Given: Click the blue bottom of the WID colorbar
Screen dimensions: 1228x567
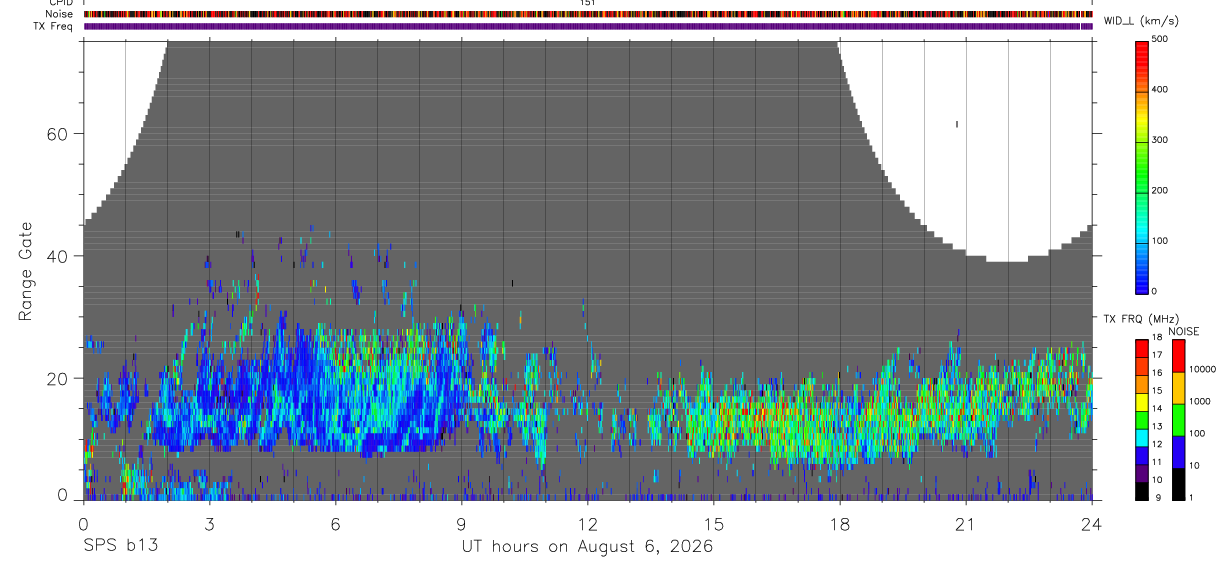Looking at the screenshot, I should 1142,286.
